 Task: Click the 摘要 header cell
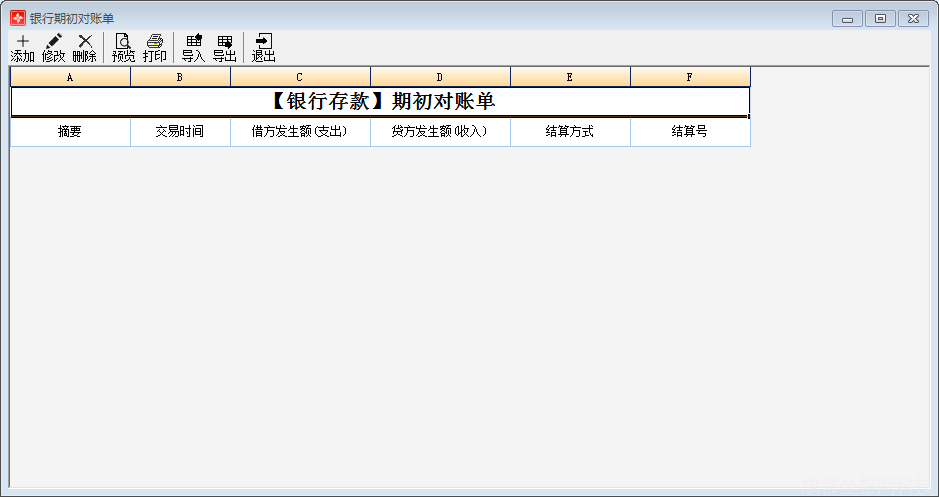click(70, 132)
